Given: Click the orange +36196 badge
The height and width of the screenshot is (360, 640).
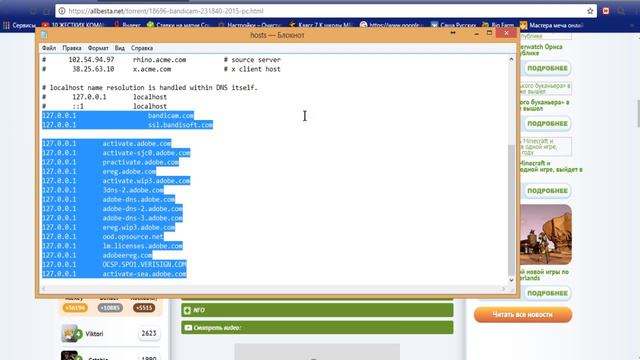Looking at the screenshot, I should pyautogui.click(x=75, y=308).
